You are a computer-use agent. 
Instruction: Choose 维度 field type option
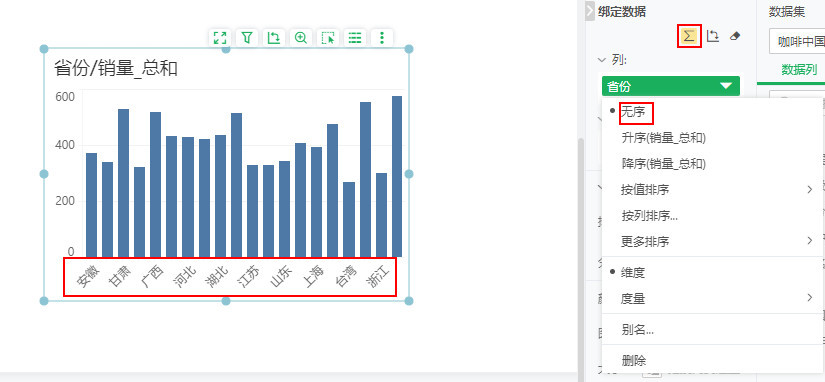tap(633, 273)
